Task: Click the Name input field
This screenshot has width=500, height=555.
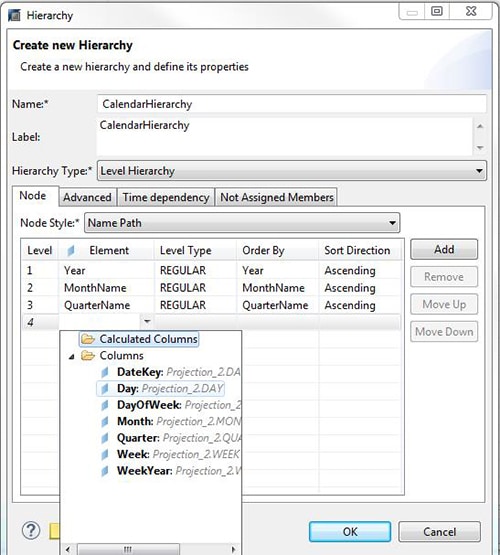Action: pyautogui.click(x=292, y=104)
